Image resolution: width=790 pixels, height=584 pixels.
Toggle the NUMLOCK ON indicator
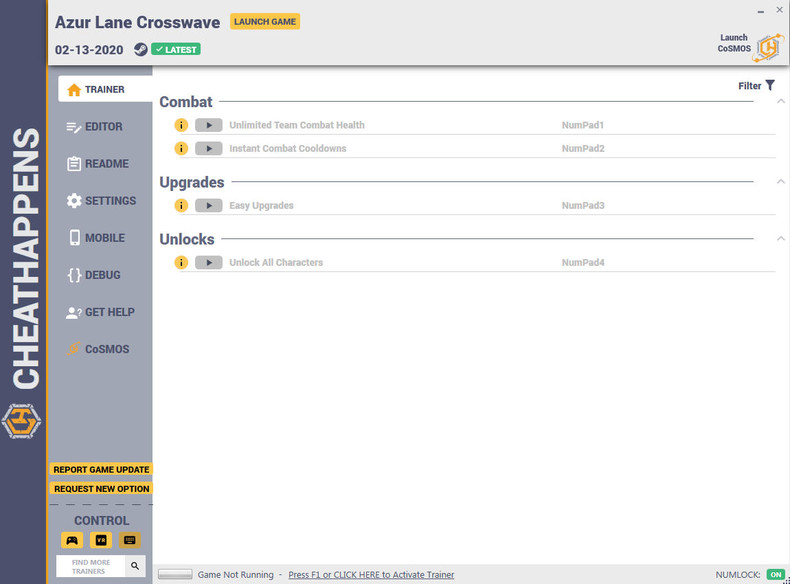click(x=775, y=574)
